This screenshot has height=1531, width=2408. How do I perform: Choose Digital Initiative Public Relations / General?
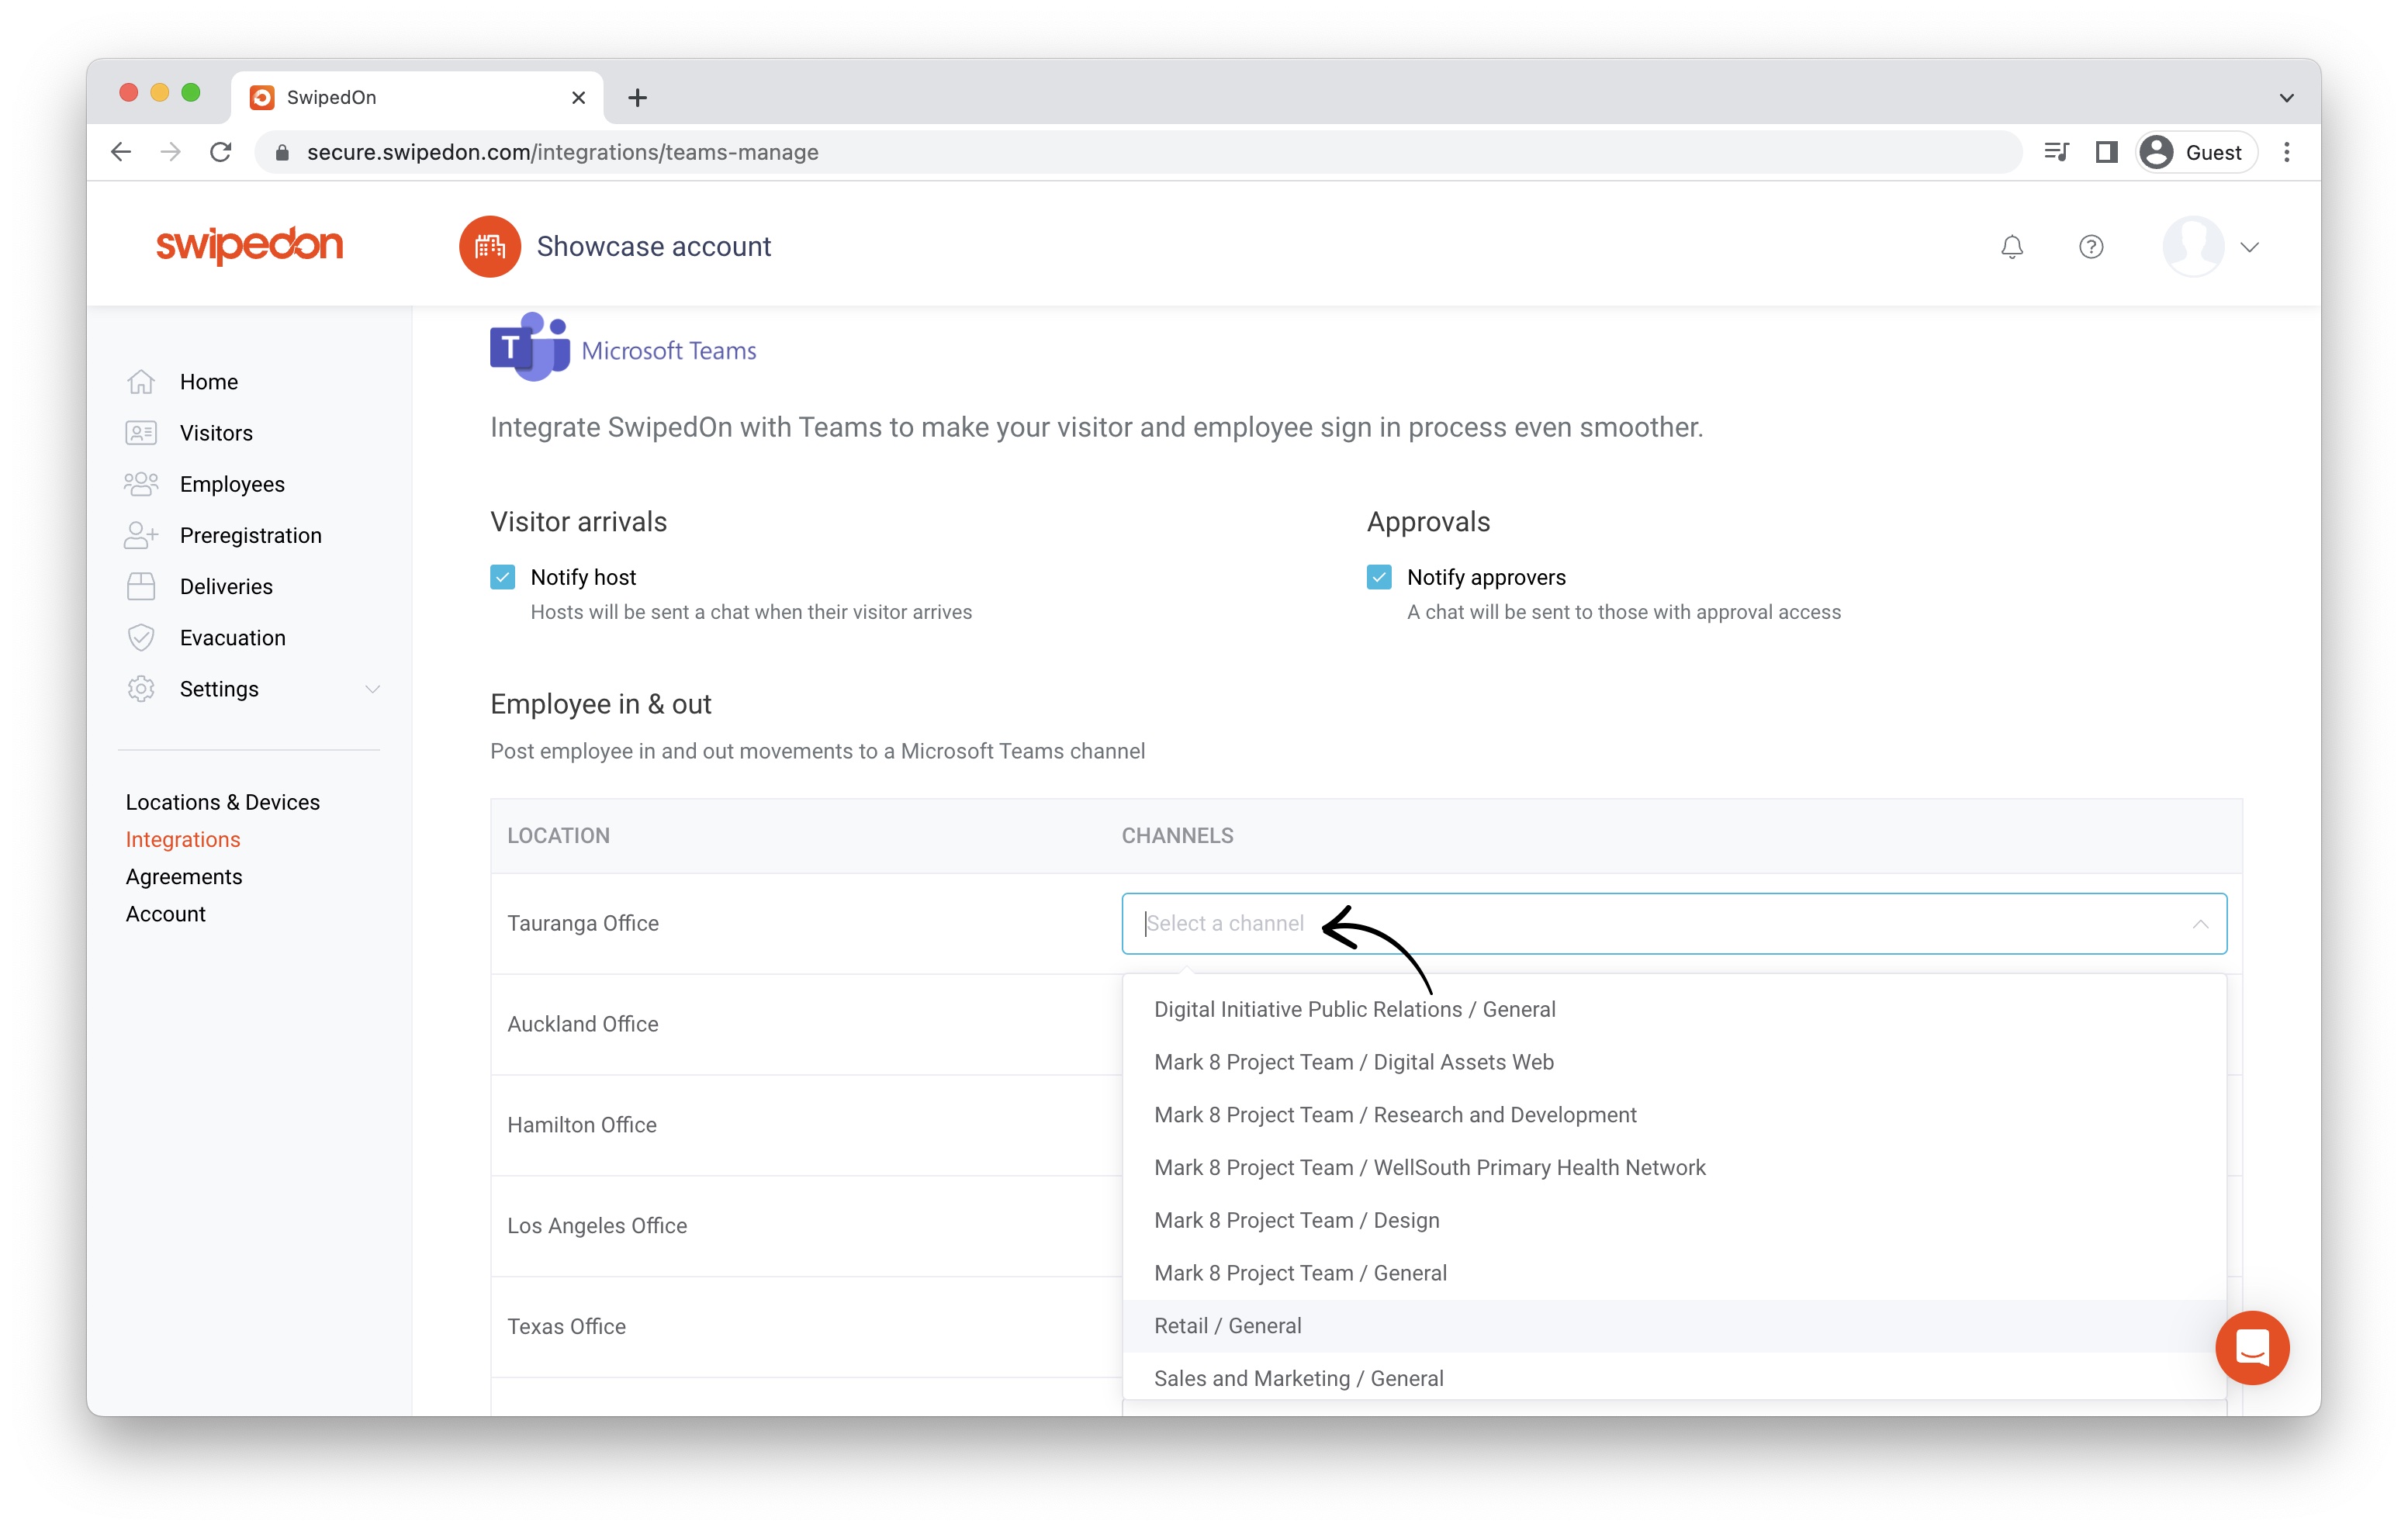click(1674, 1009)
